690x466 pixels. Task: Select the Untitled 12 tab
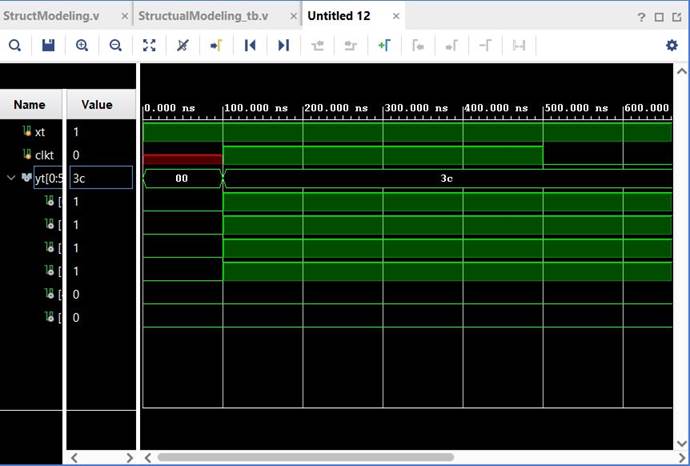[x=339, y=16]
